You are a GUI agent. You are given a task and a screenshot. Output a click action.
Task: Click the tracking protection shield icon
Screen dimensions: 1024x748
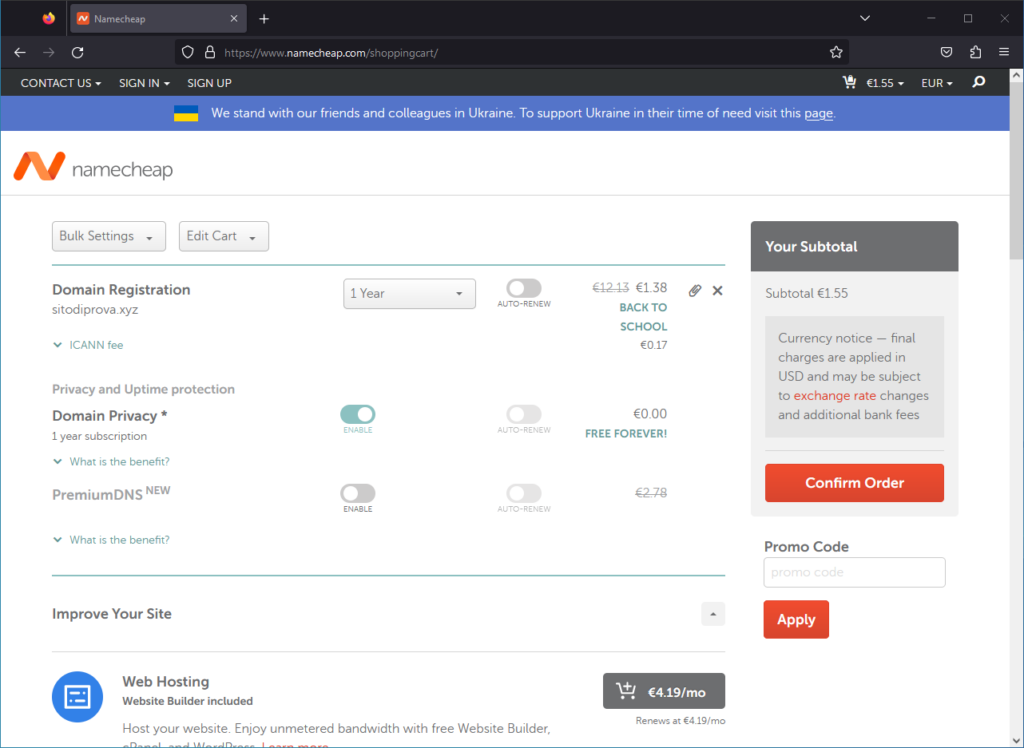tap(187, 52)
